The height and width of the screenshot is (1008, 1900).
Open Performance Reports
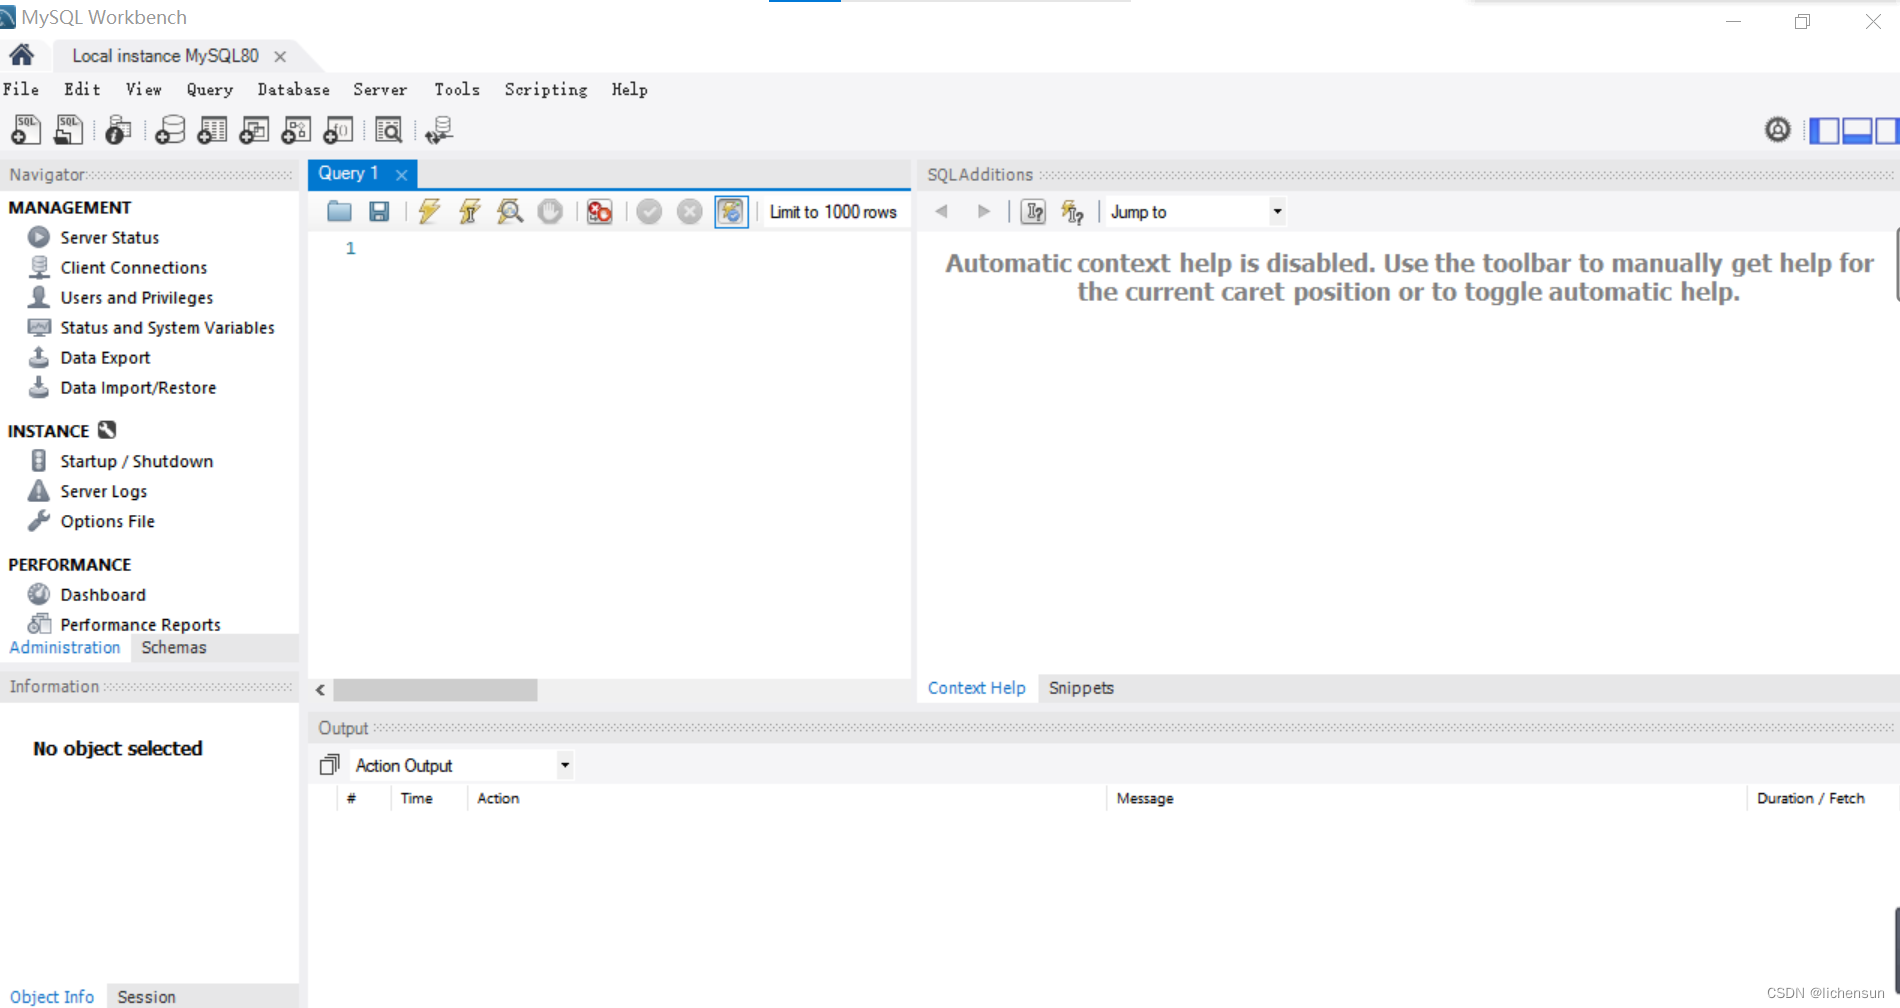(140, 624)
